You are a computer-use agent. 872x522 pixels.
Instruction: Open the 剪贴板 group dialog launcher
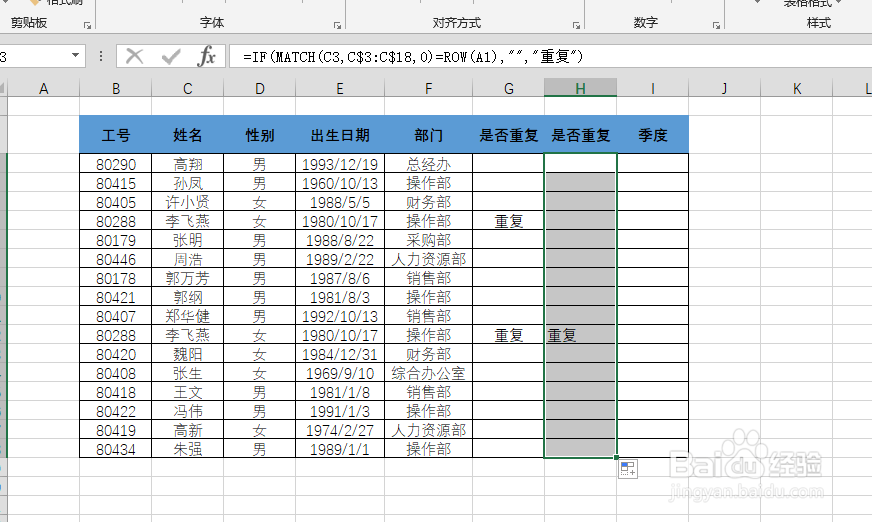(87, 25)
